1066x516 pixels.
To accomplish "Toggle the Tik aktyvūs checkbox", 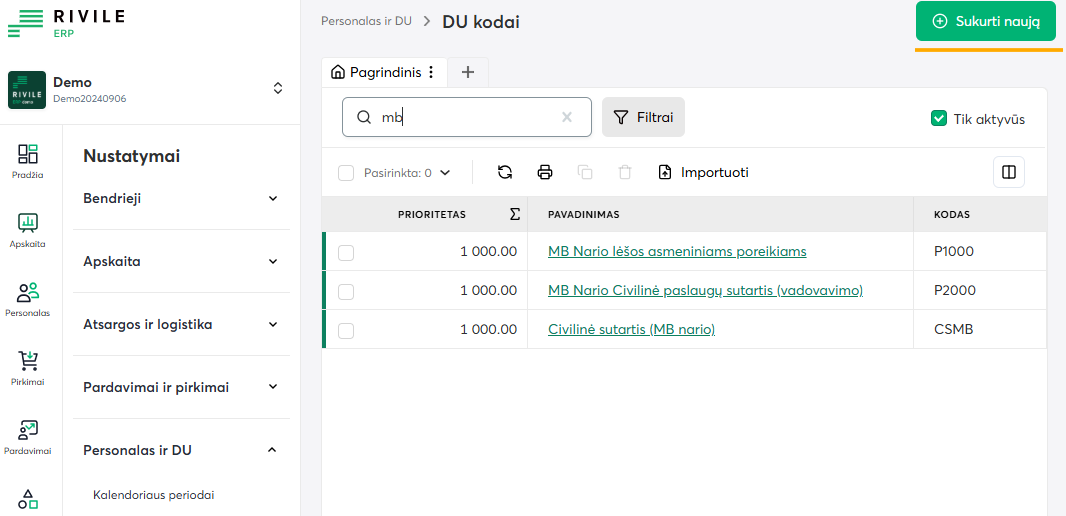I will point(938,119).
